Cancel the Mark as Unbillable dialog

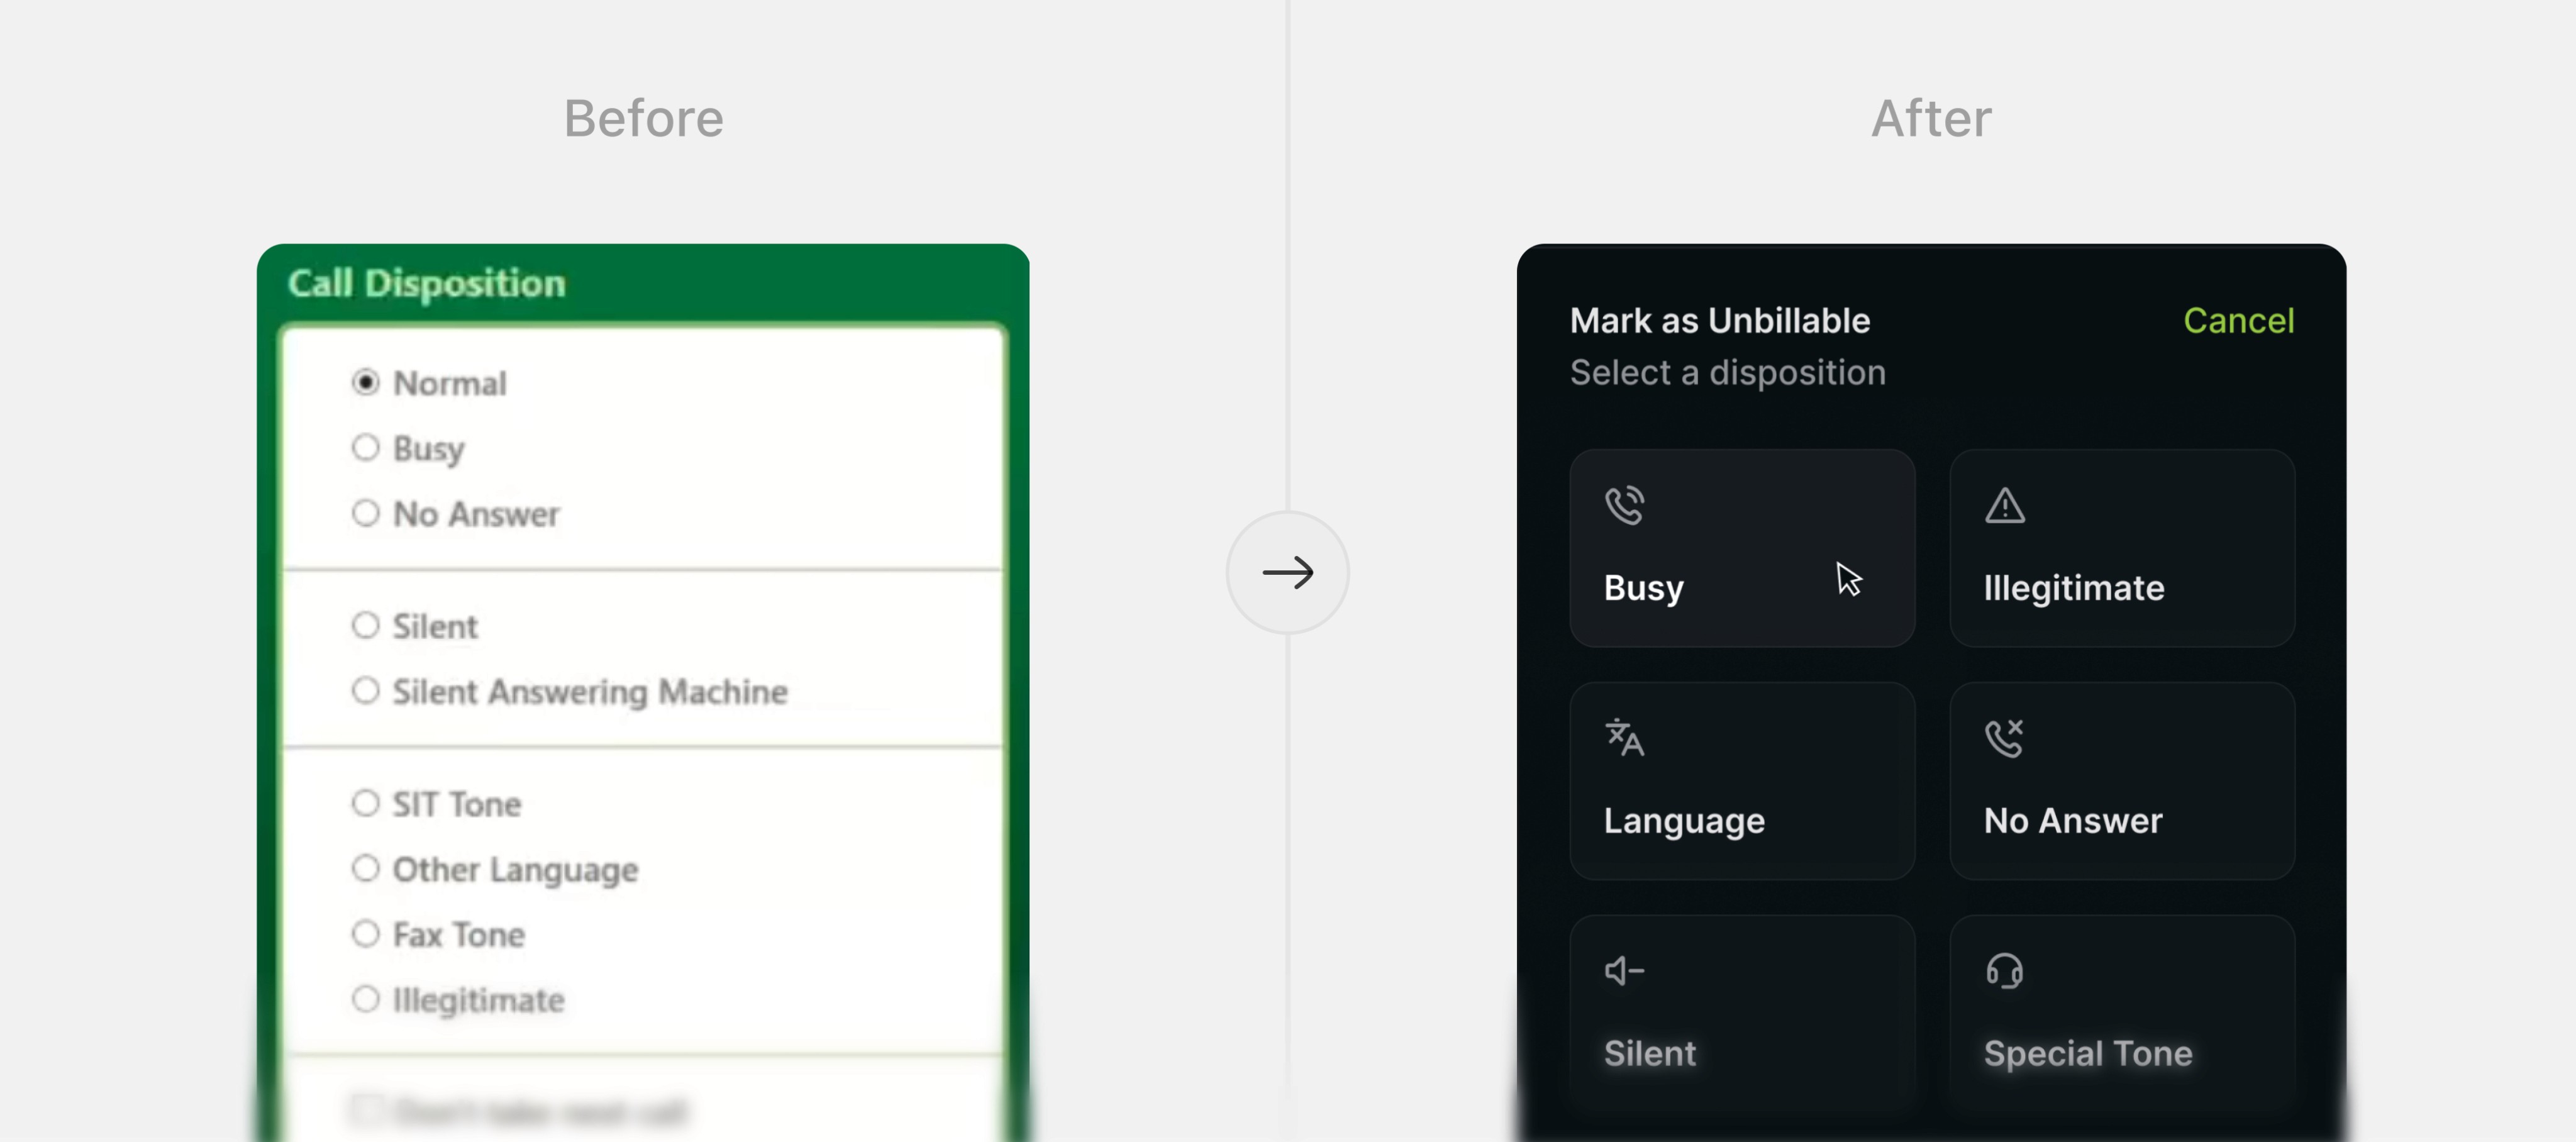click(x=2238, y=320)
